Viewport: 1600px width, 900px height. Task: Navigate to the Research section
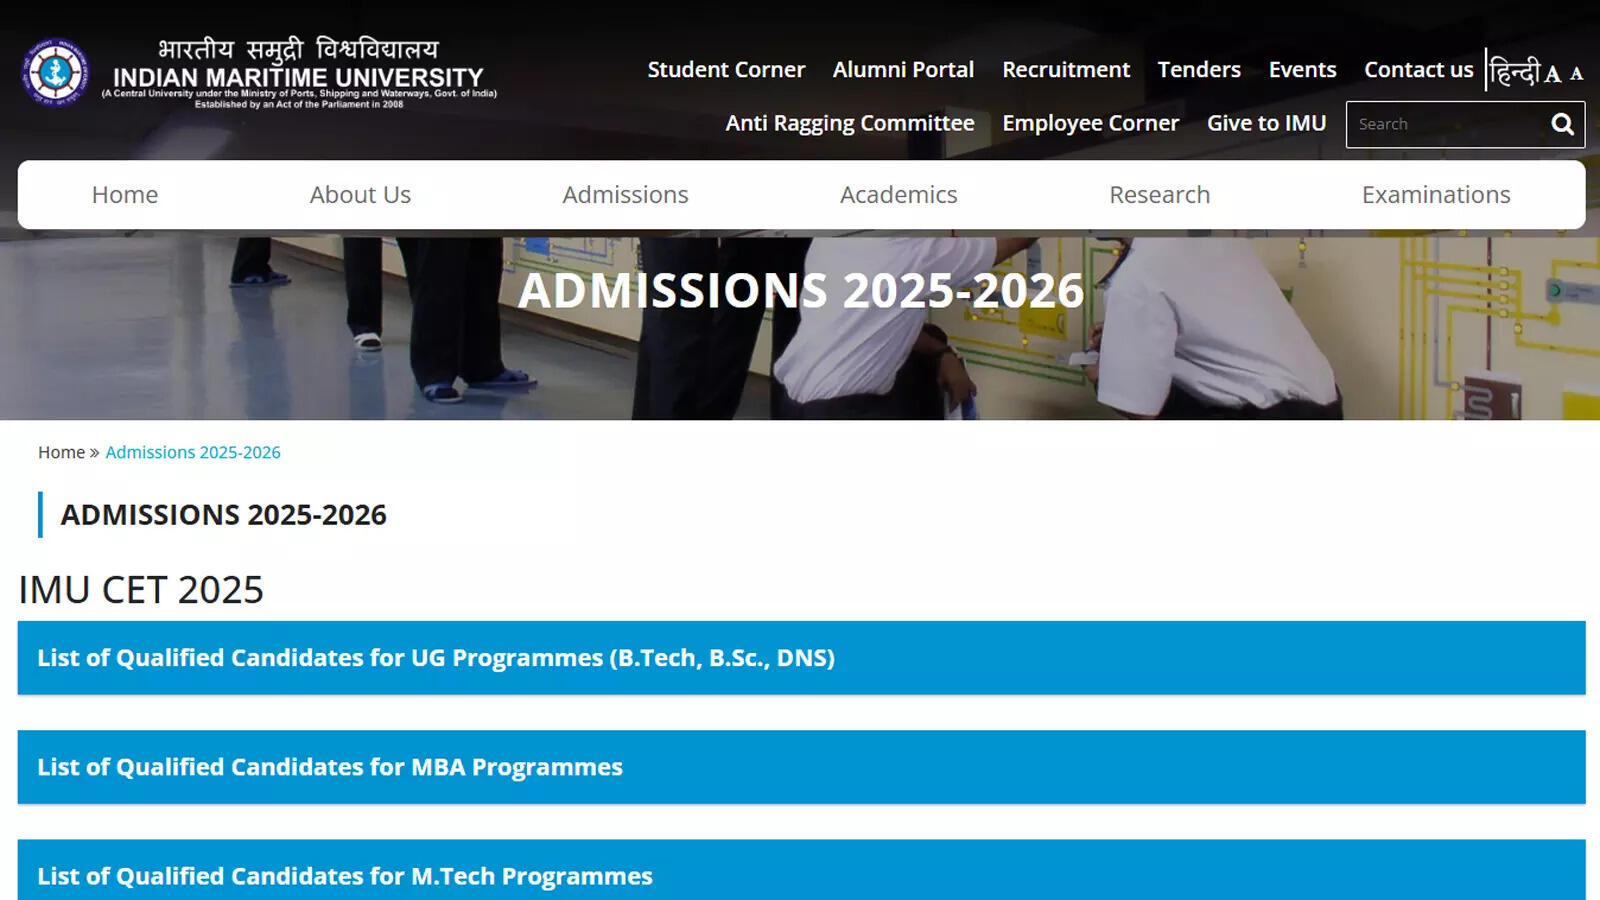[x=1160, y=195]
